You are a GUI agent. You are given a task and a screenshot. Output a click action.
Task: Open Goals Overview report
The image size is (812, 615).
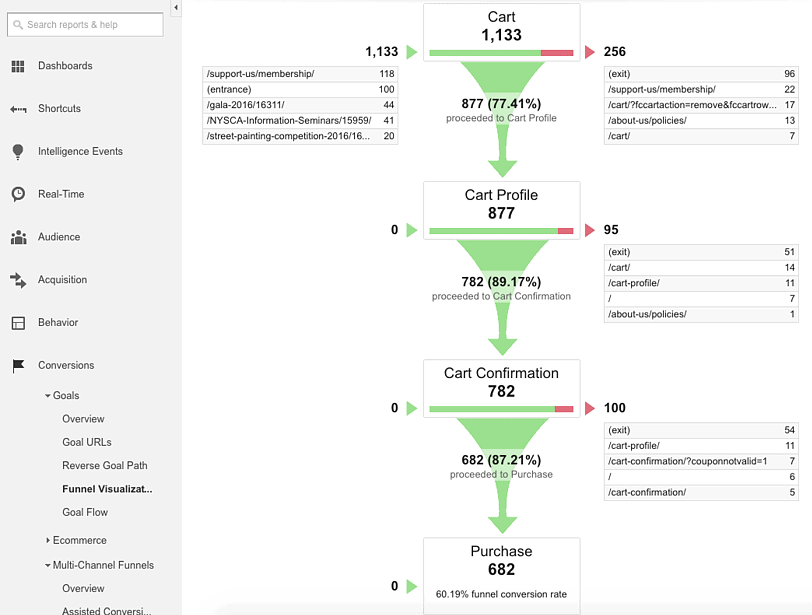[x=83, y=419]
